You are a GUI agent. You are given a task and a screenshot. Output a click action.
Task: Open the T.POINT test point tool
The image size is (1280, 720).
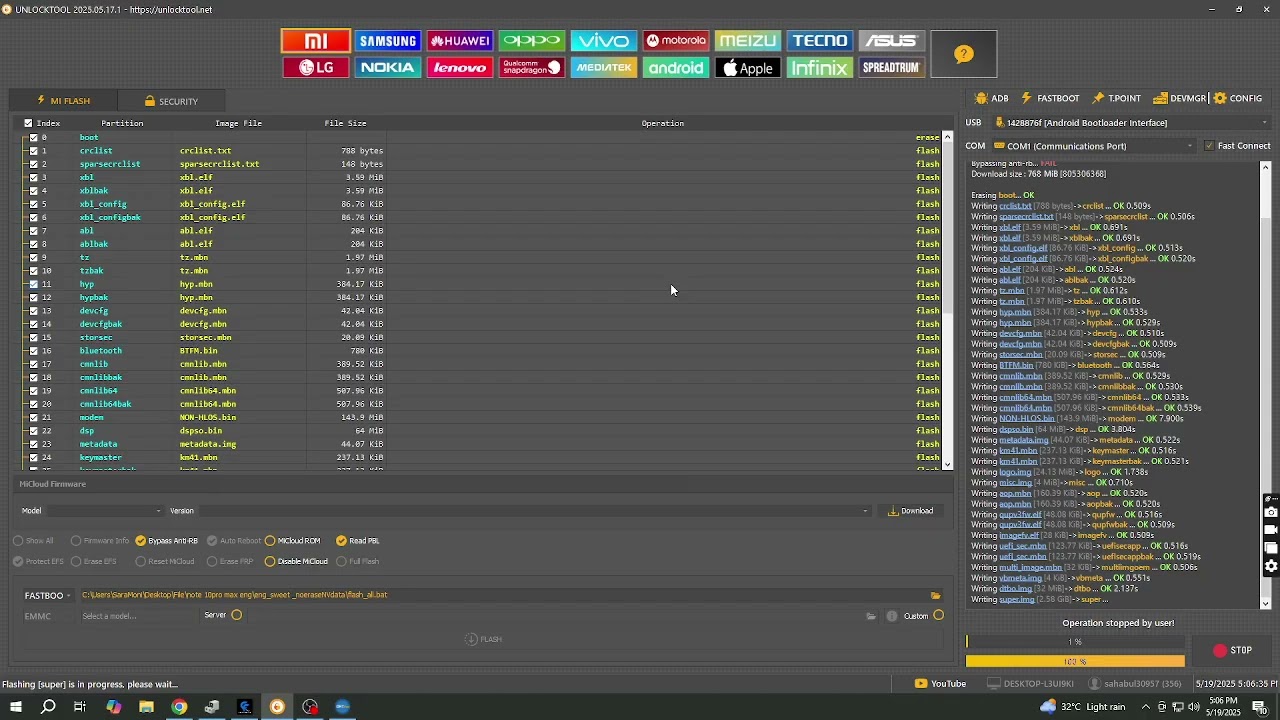point(1117,98)
